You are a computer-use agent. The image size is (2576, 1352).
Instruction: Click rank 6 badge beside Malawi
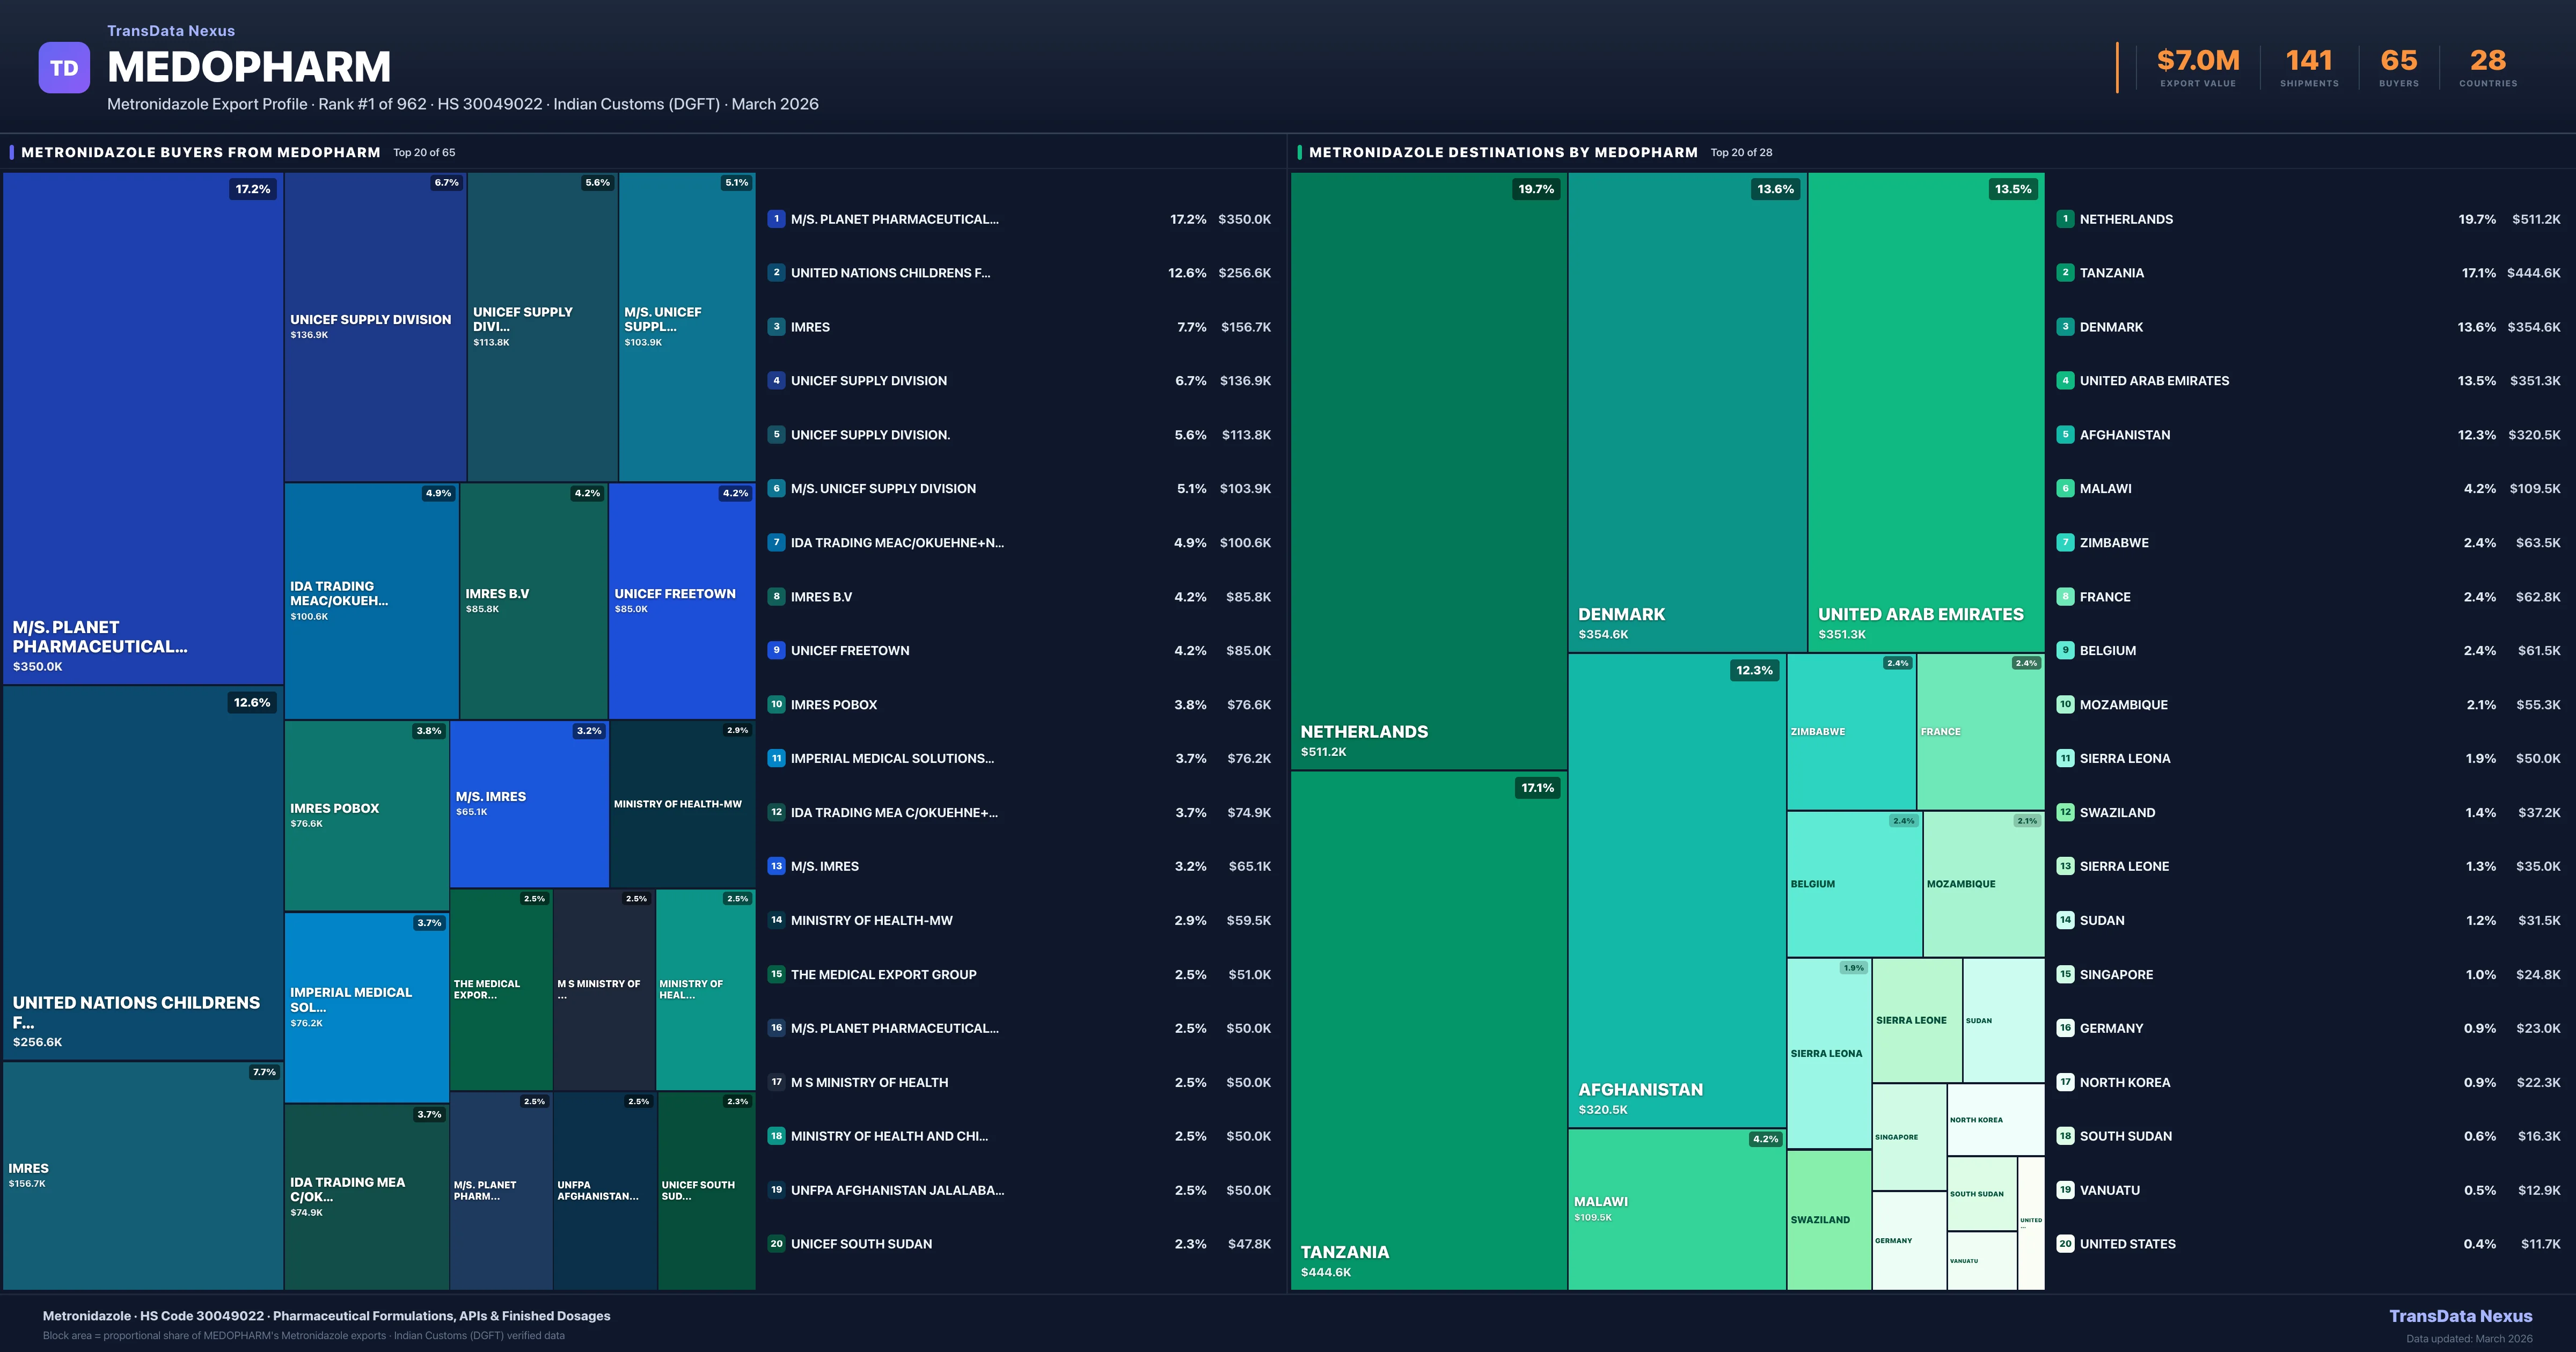[2065, 489]
